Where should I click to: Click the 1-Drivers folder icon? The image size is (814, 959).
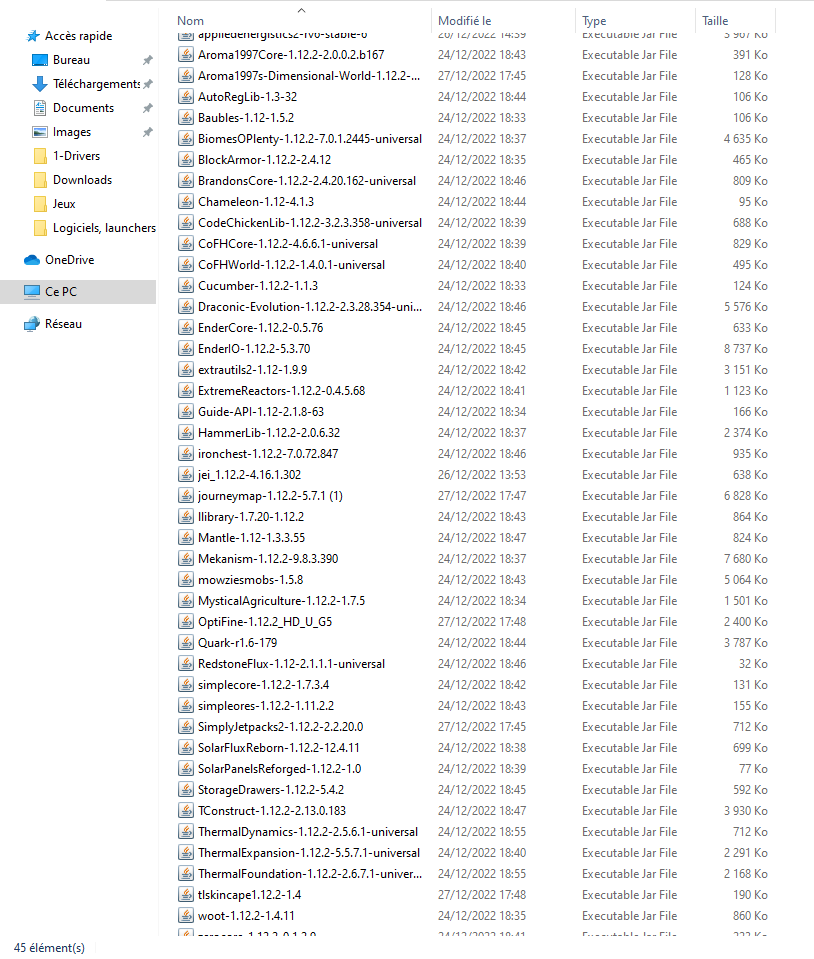[x=40, y=156]
